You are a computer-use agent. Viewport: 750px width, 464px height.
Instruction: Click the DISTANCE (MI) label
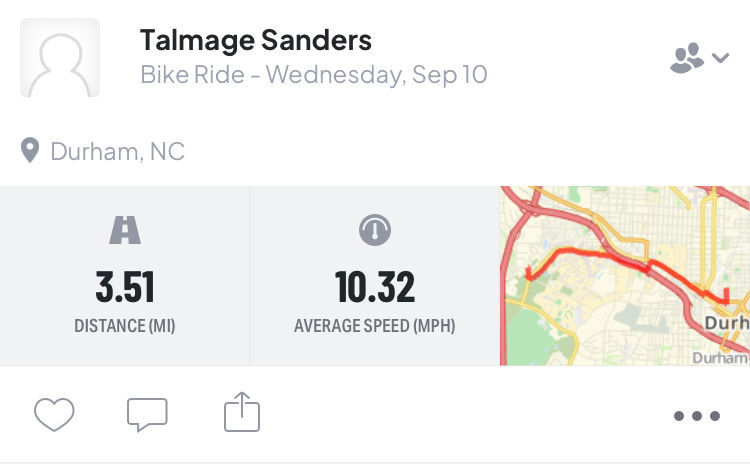pos(125,326)
